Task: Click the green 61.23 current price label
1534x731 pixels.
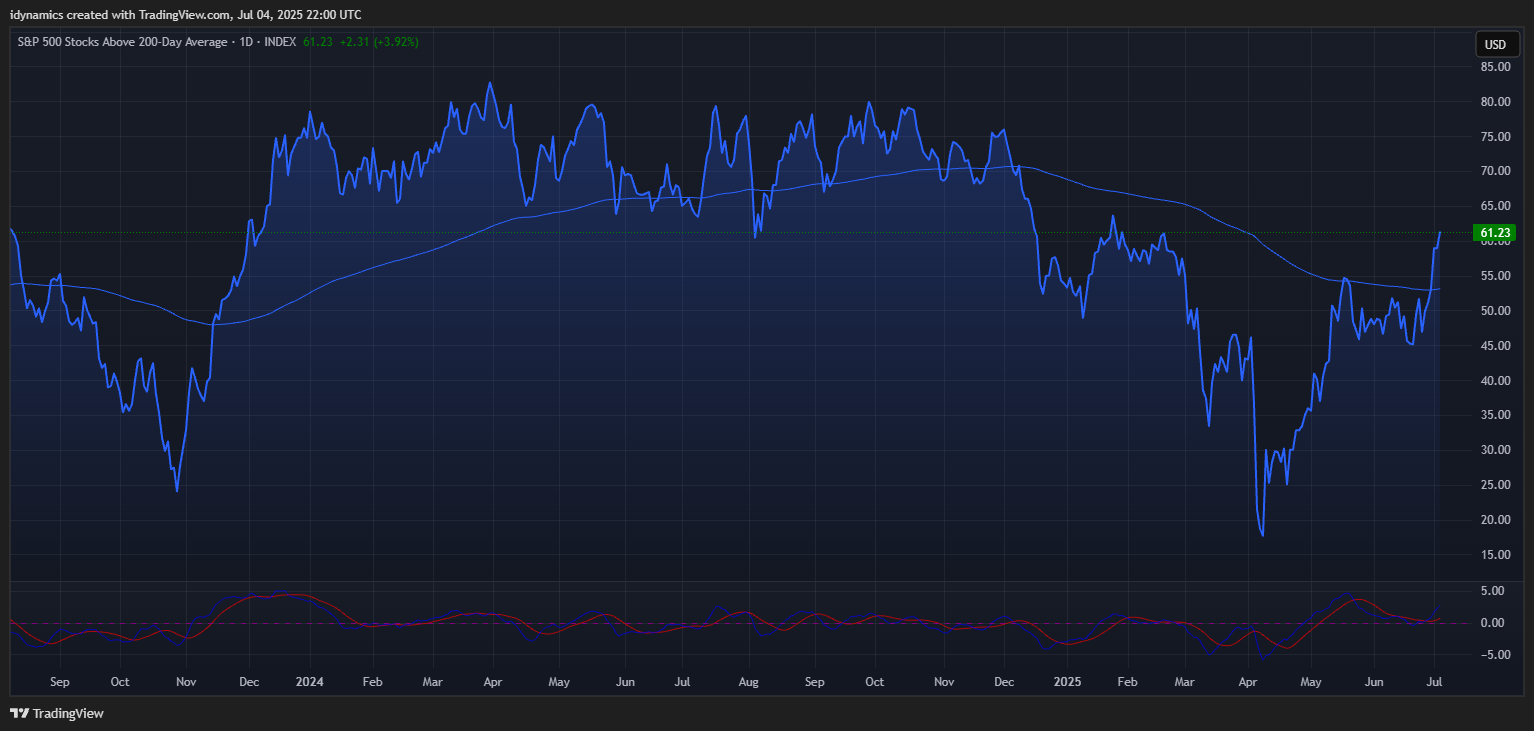Action: (x=1494, y=233)
